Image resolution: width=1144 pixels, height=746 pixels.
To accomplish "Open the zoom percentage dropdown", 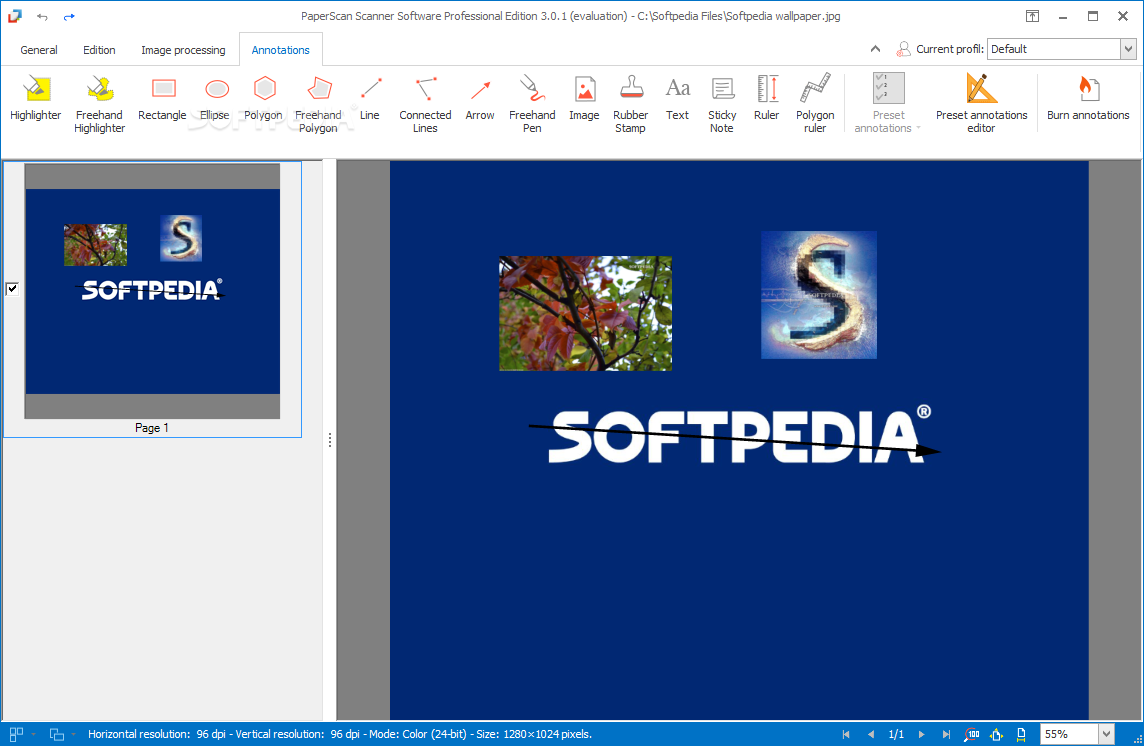I will 1107,734.
